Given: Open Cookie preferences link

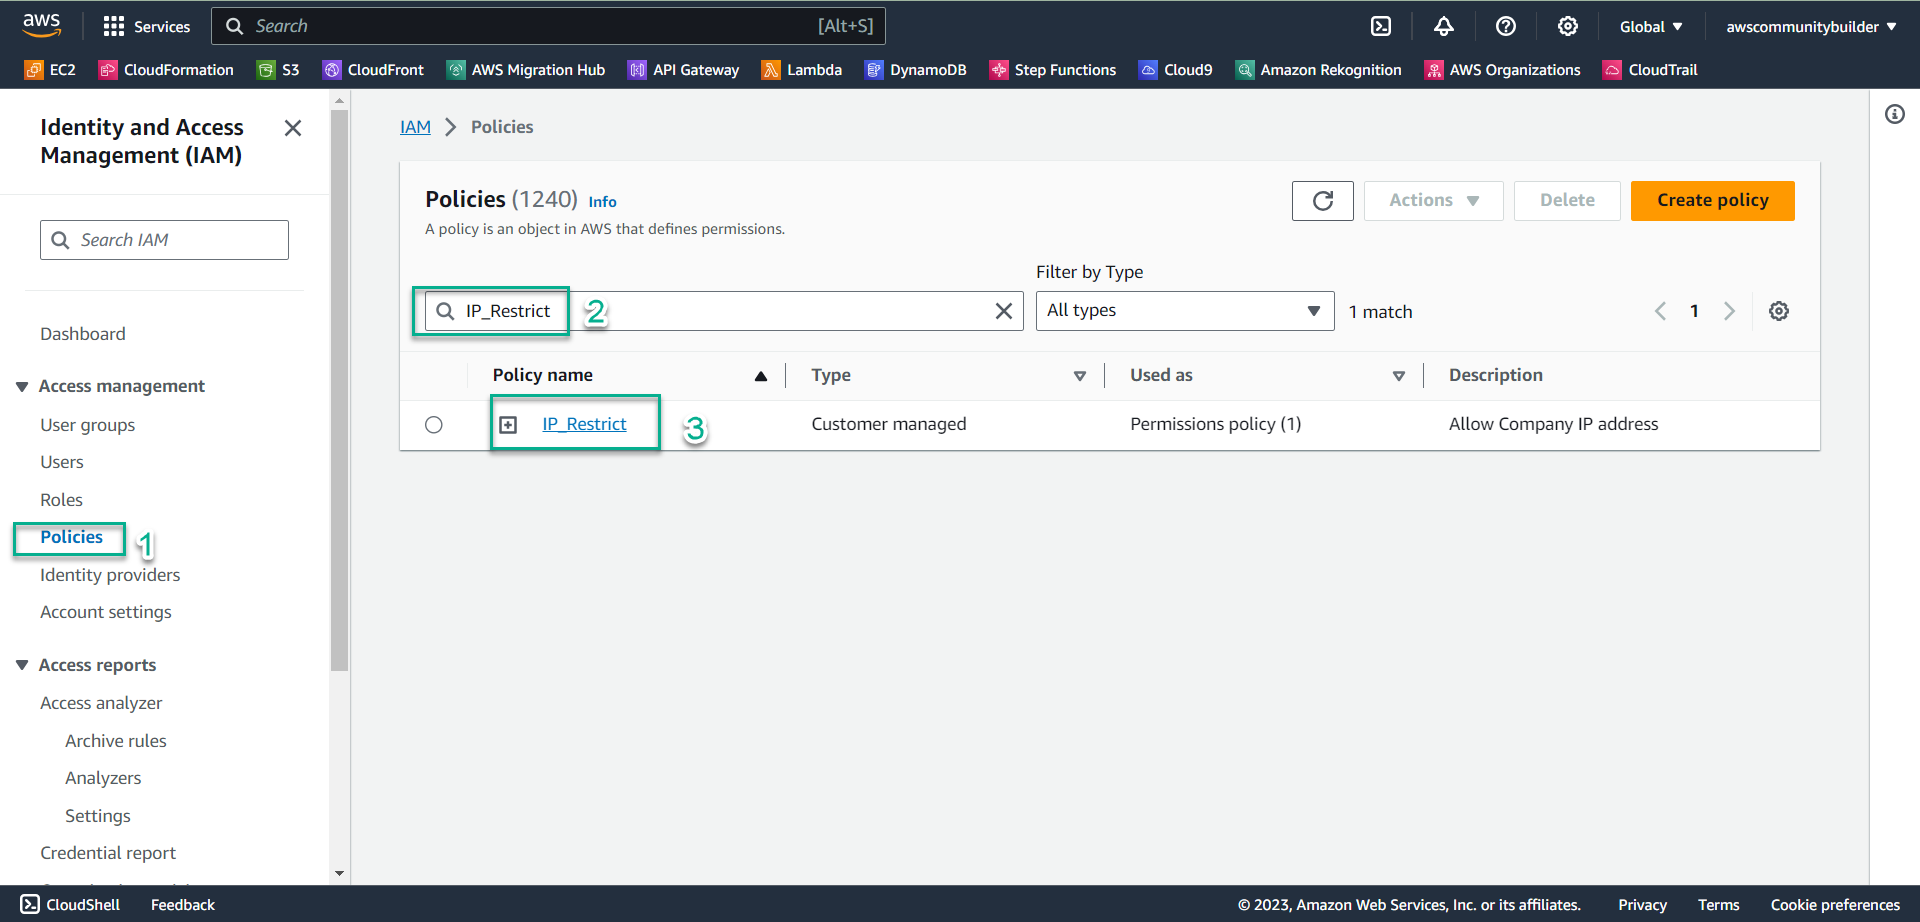Looking at the screenshot, I should [1835, 905].
